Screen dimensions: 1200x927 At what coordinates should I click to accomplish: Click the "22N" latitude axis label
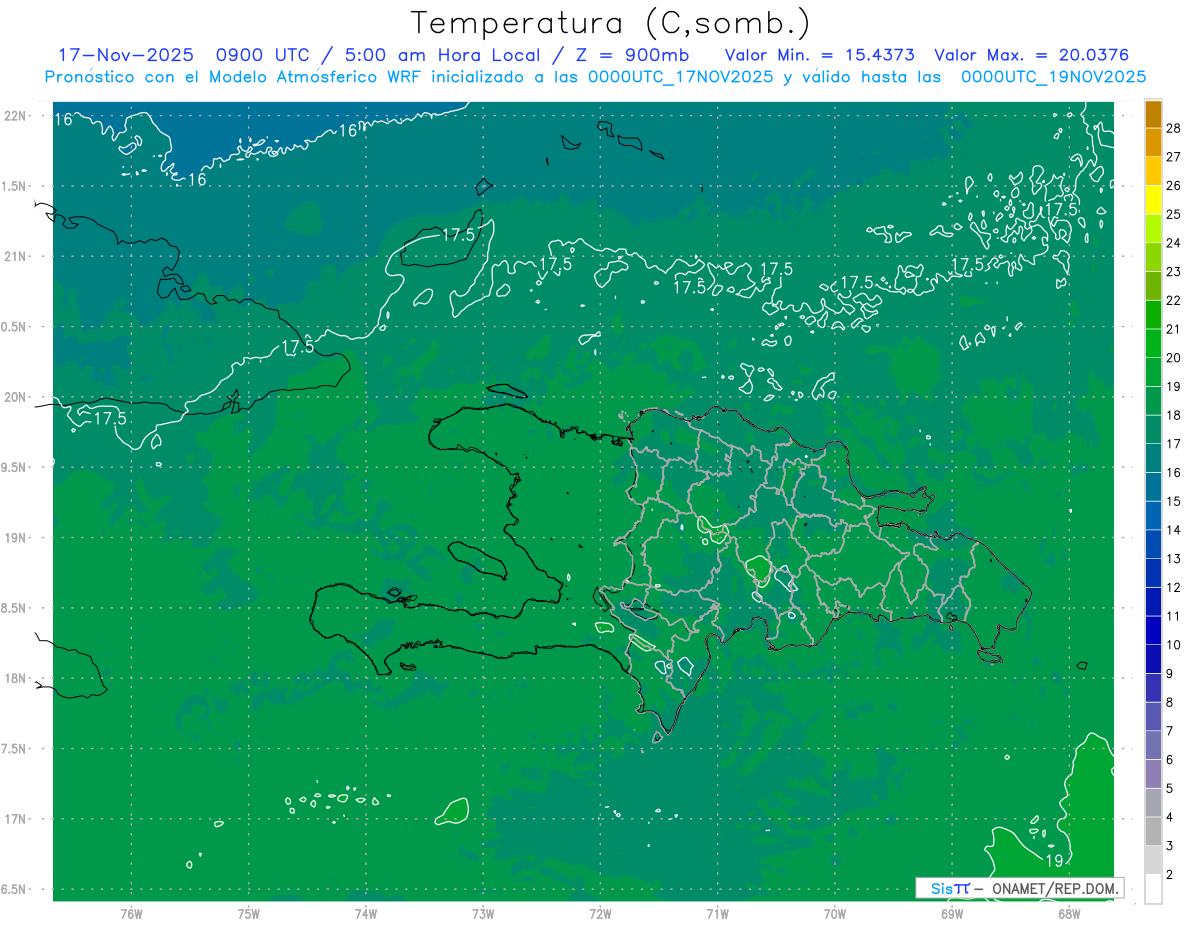pyautogui.click(x=14, y=115)
